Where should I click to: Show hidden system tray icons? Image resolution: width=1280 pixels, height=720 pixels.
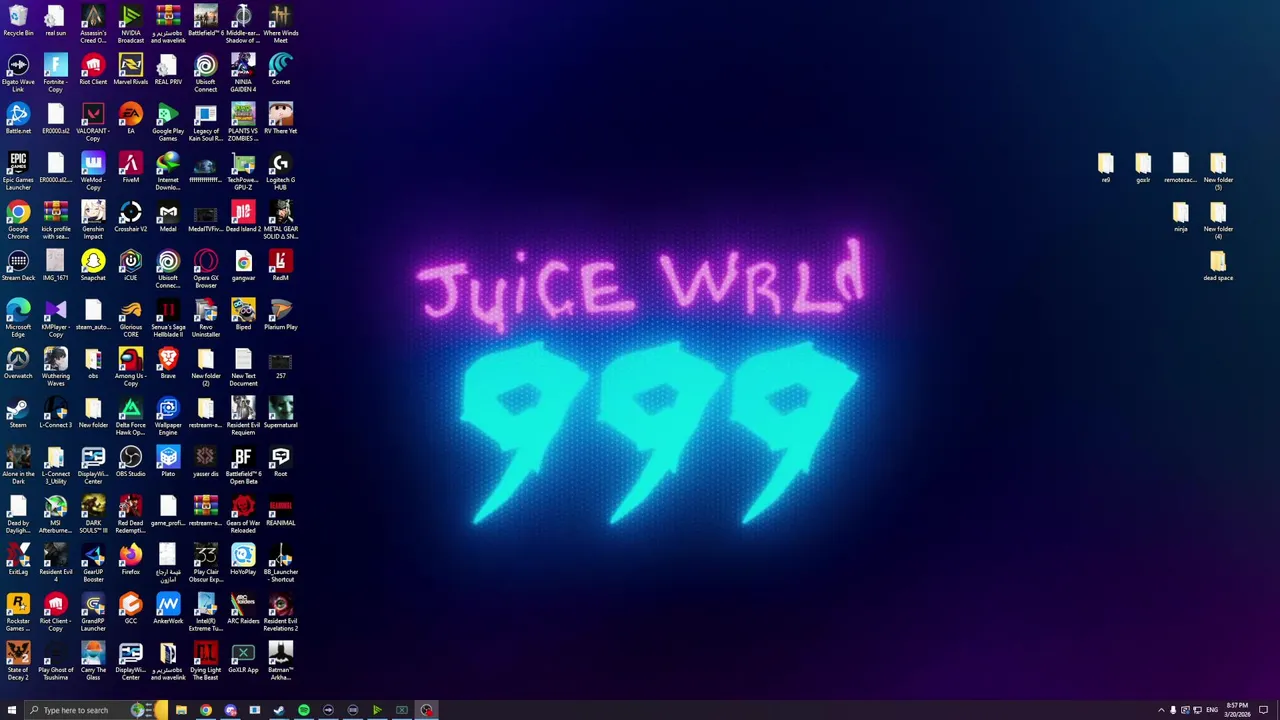[1161, 710]
